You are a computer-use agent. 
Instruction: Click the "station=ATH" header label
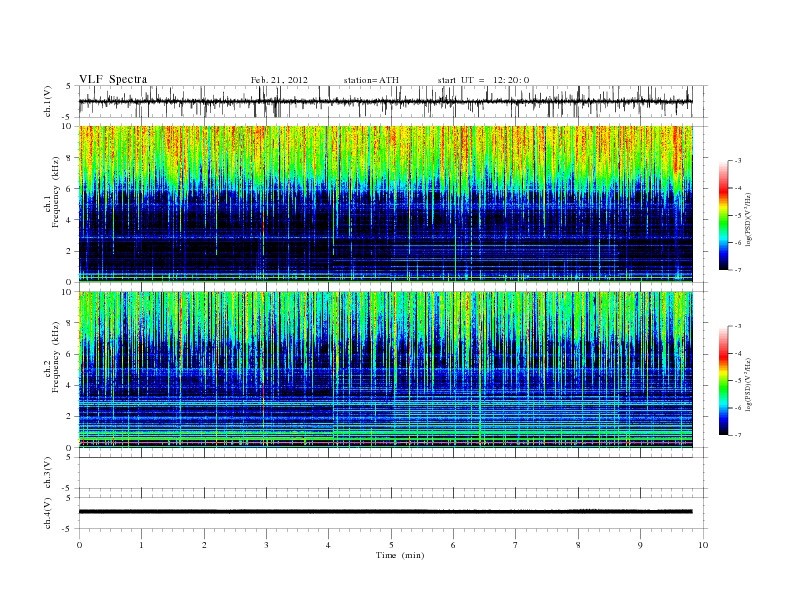[371, 80]
